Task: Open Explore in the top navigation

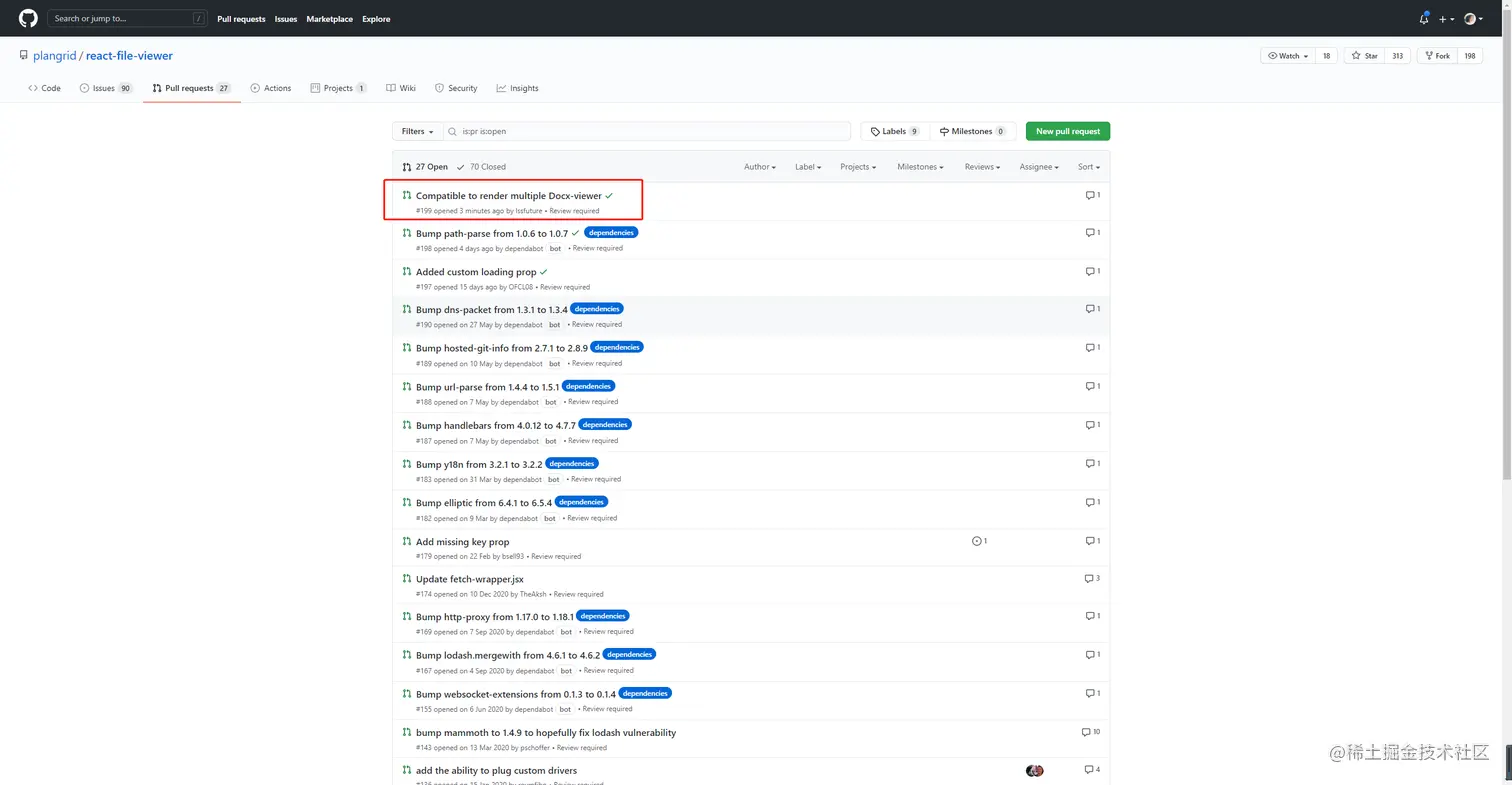Action: [x=376, y=19]
